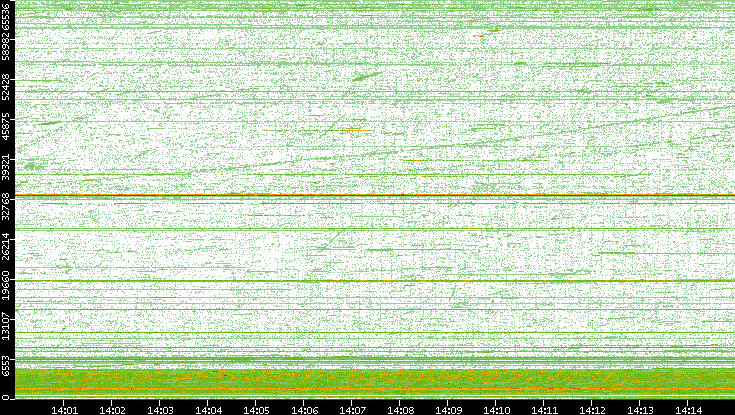Click the 14:08 time axis label
This screenshot has width=735, height=415.
point(400,410)
